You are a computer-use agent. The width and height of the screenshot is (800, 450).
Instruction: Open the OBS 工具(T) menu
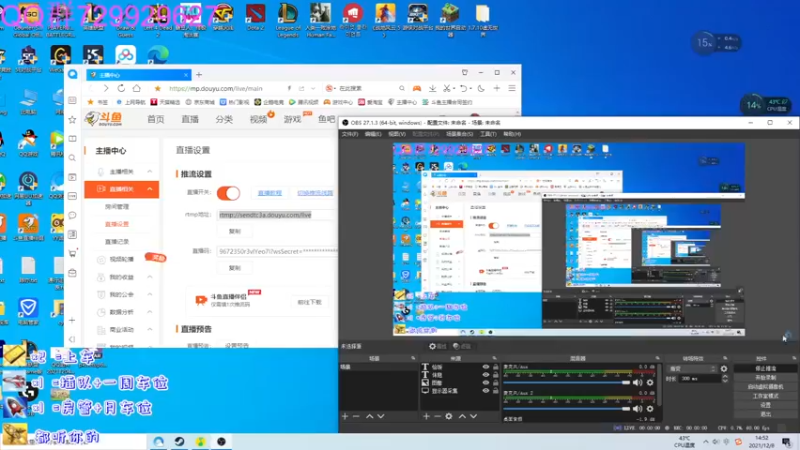488,134
